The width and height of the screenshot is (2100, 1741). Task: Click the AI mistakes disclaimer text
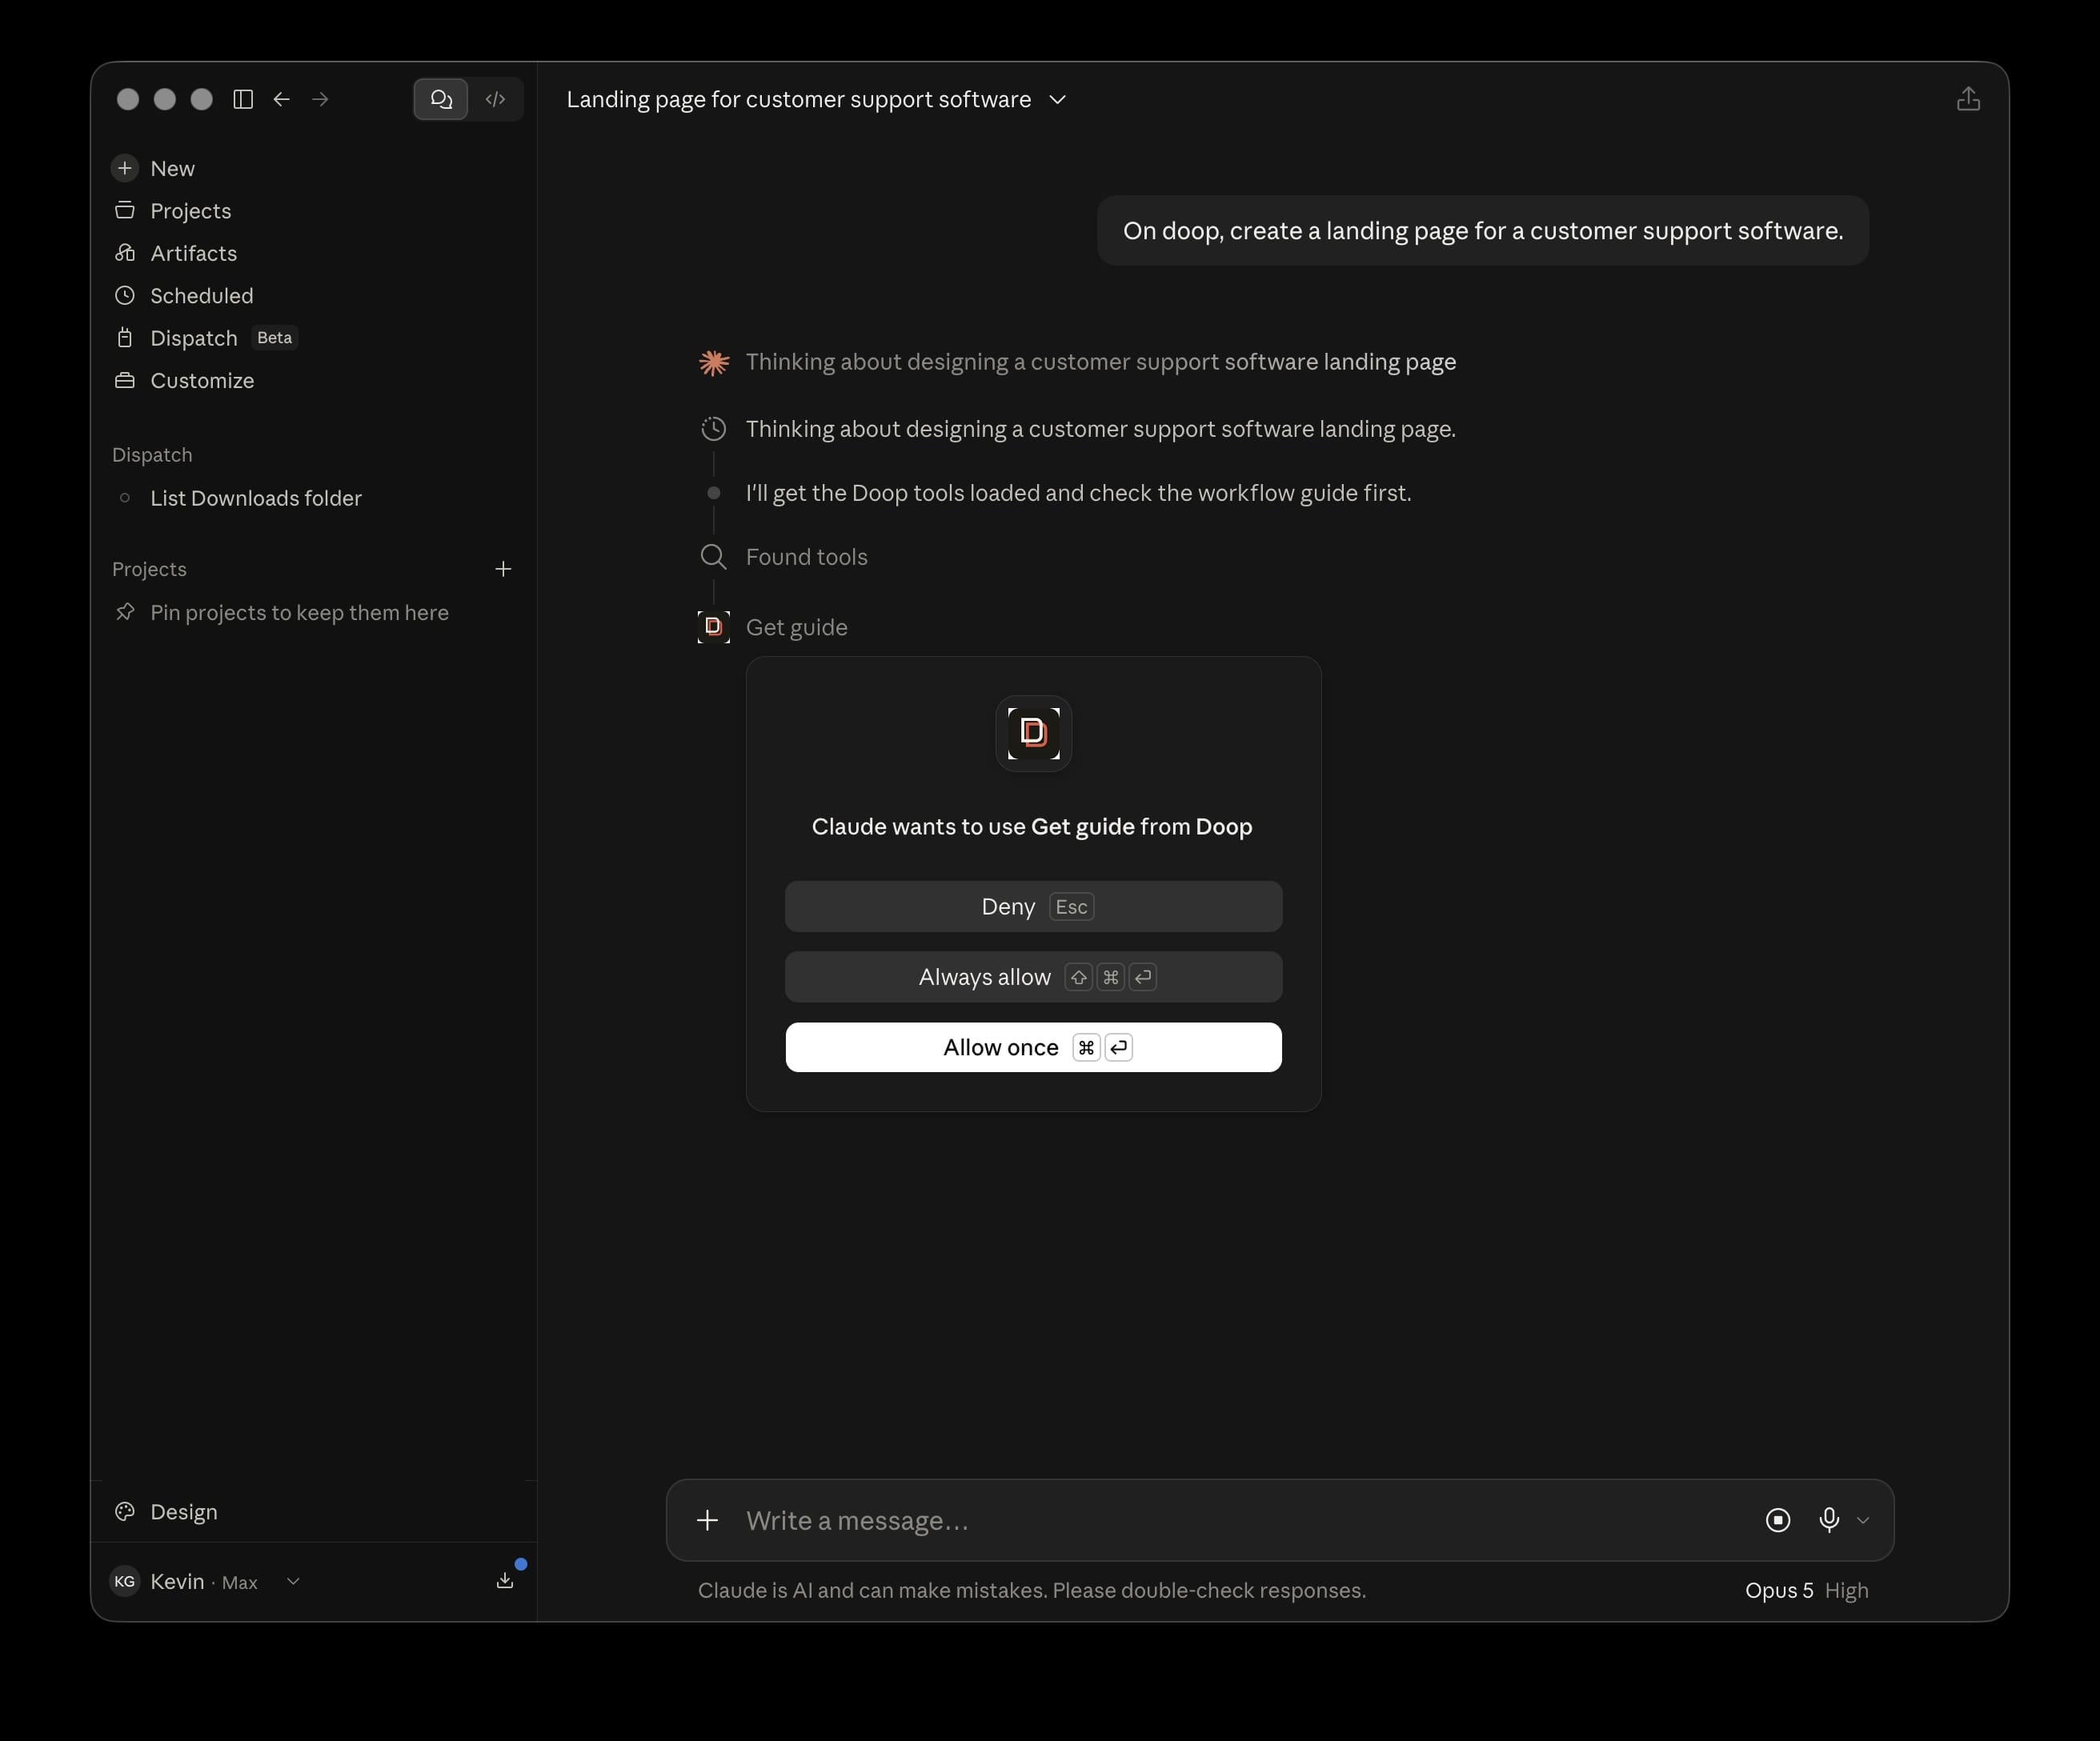tap(1032, 1590)
